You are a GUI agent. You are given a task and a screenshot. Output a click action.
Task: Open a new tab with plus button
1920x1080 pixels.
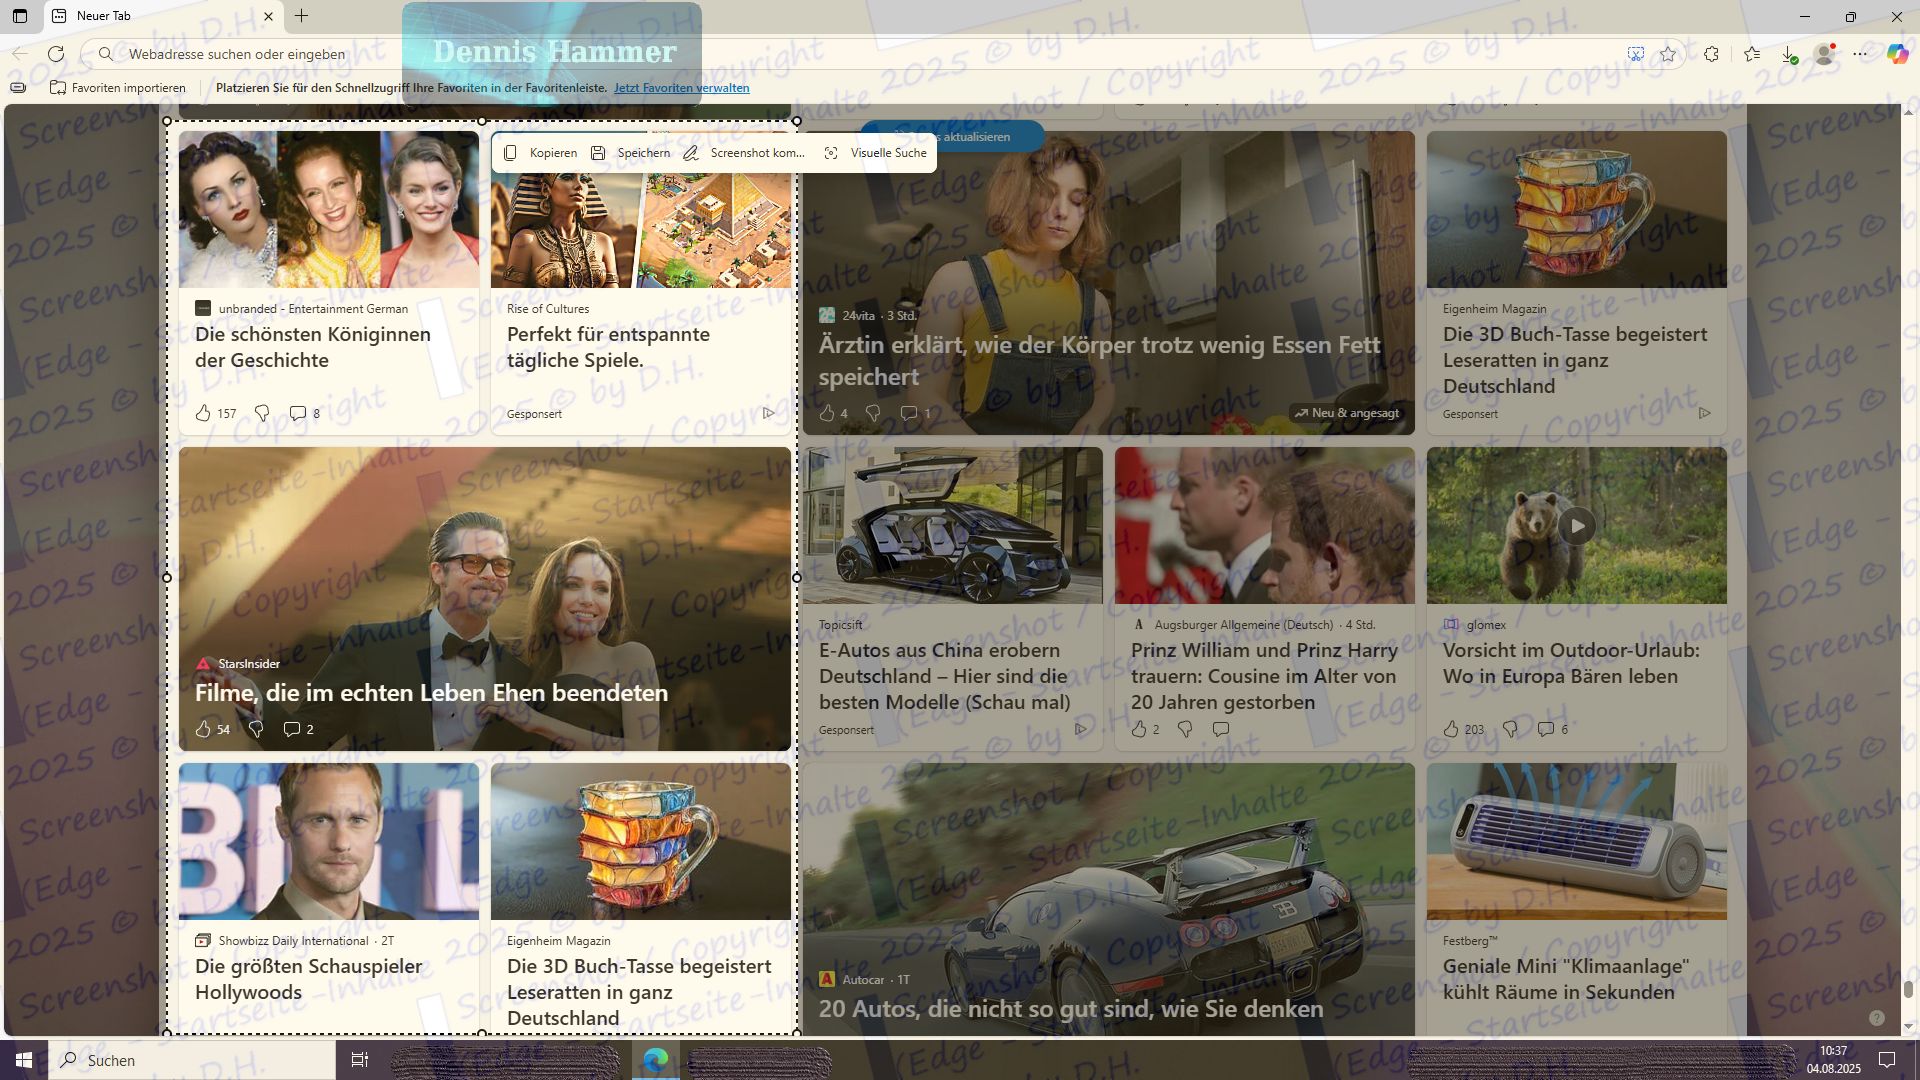pyautogui.click(x=301, y=16)
